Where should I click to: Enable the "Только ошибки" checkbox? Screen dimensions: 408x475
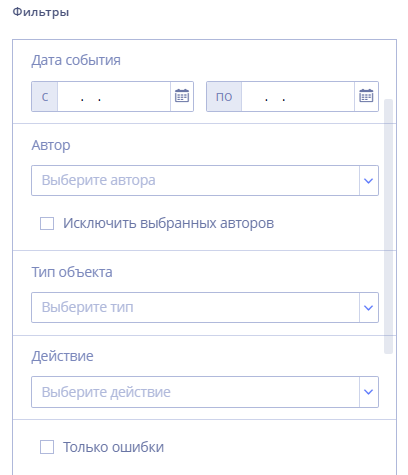click(47, 447)
